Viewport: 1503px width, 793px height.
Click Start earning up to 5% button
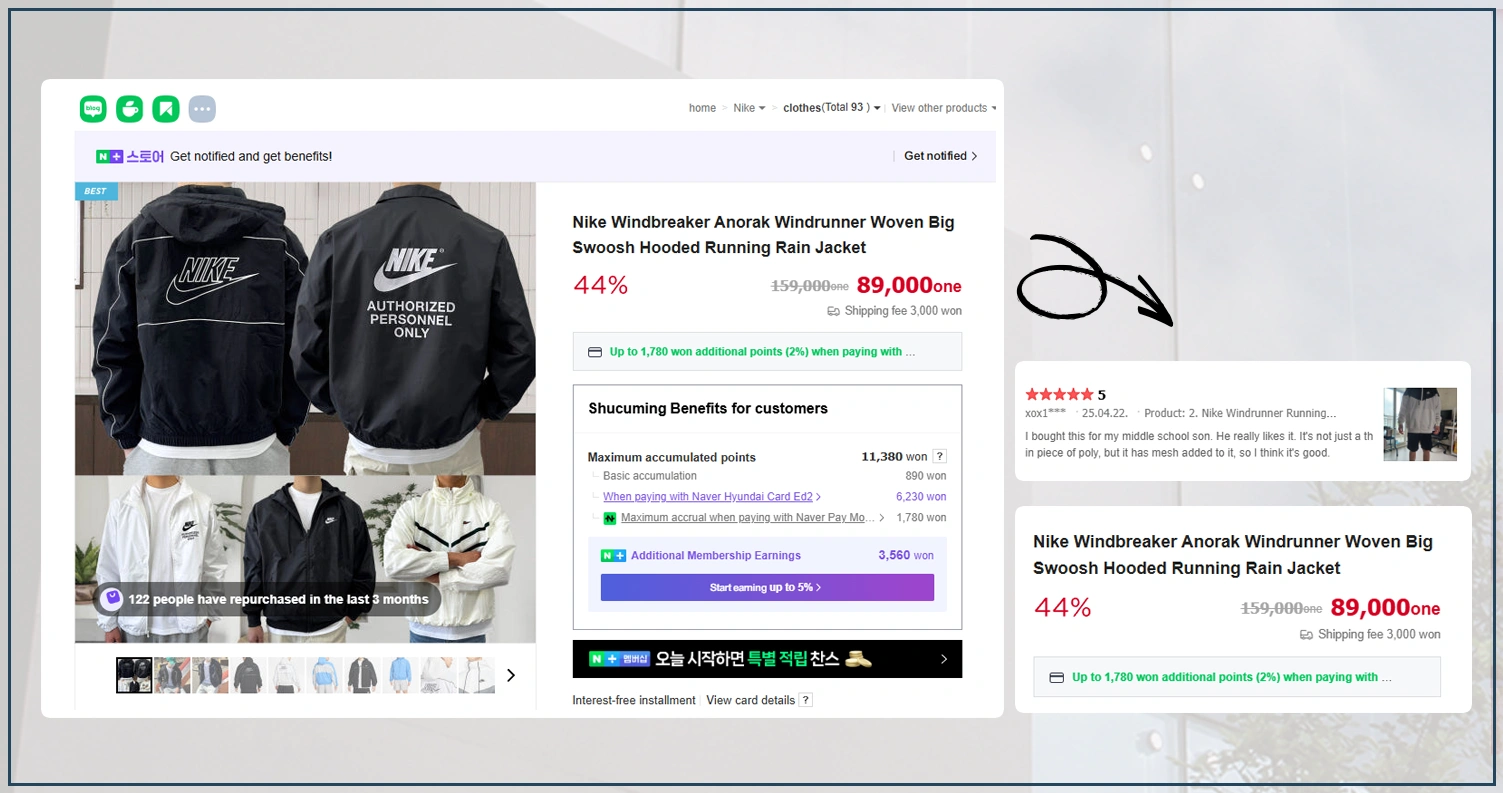[x=766, y=587]
